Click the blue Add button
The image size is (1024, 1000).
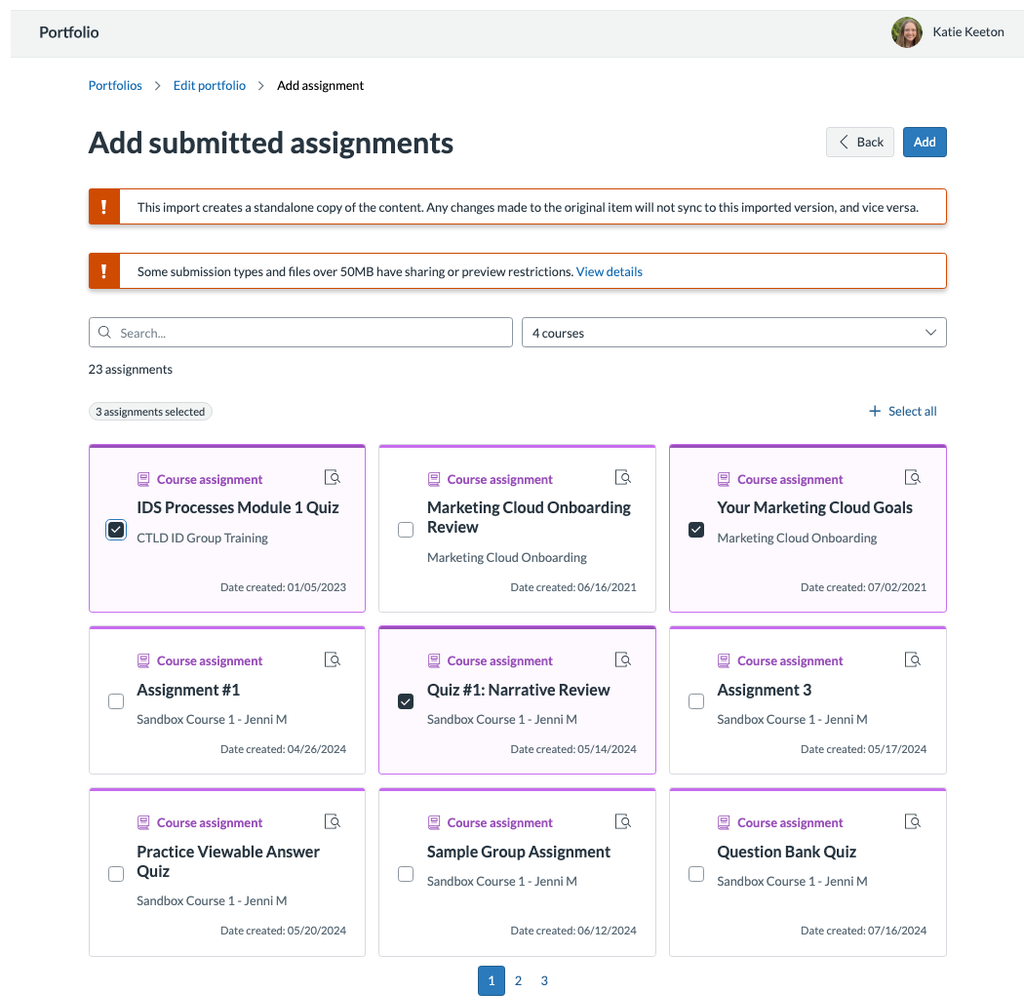point(924,142)
